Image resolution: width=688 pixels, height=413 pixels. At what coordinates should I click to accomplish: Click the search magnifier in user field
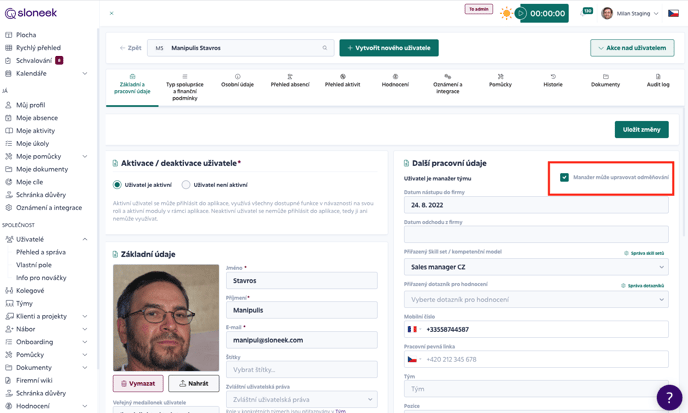(325, 48)
